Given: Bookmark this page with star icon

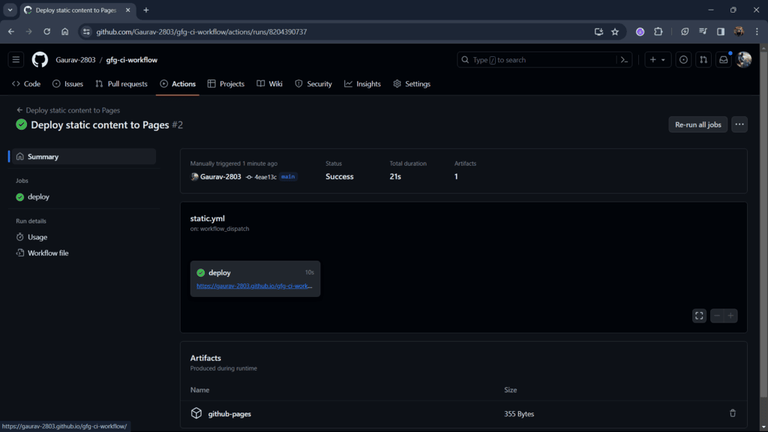Looking at the screenshot, I should point(615,32).
